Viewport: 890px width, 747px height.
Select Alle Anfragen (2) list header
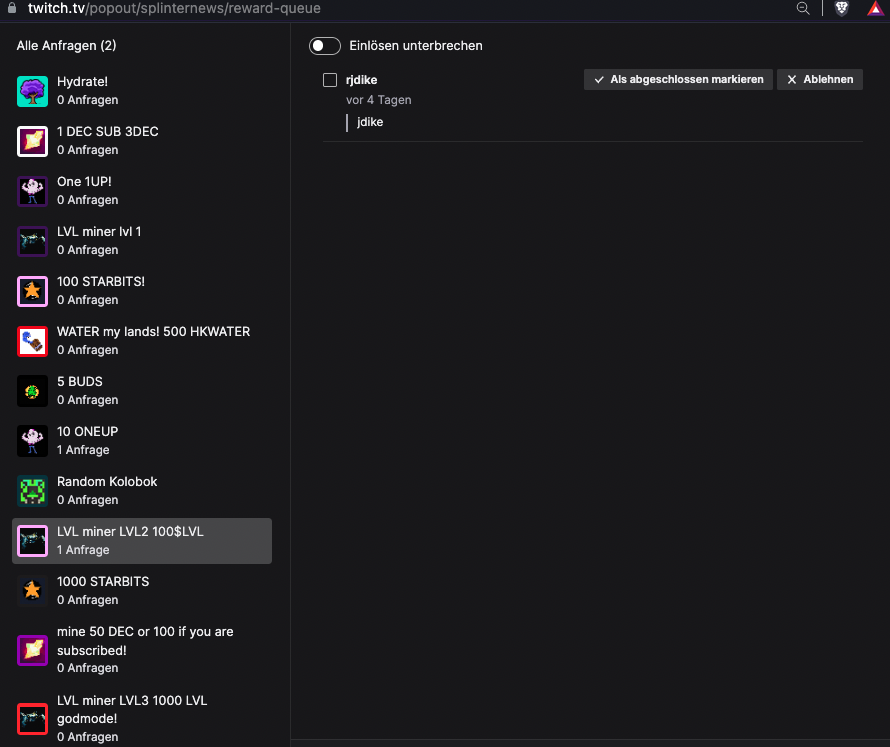[x=66, y=45]
